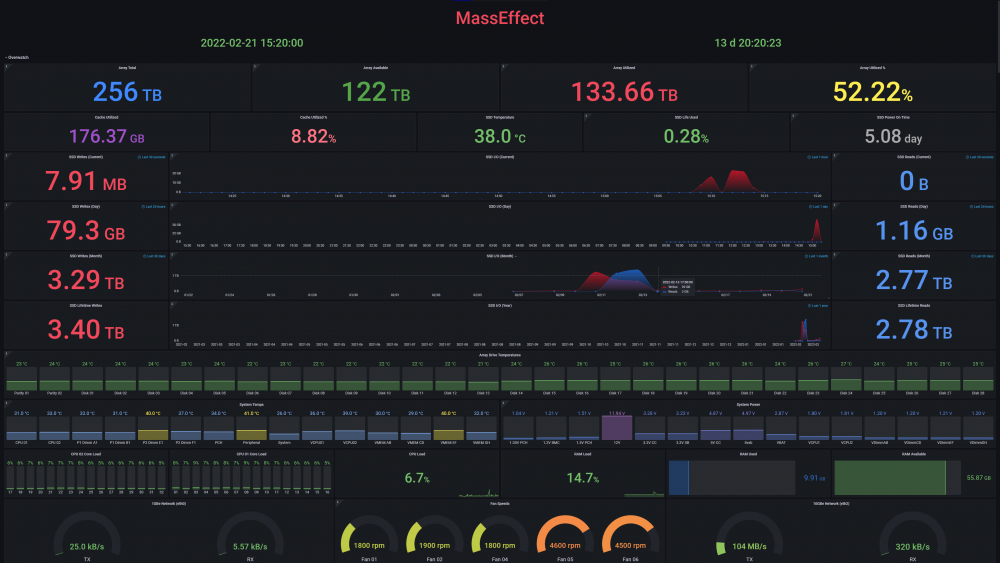The image size is (1000, 563).
Task: Click Last 1 day label on SSD I/O (Day)
Action: [818, 207]
